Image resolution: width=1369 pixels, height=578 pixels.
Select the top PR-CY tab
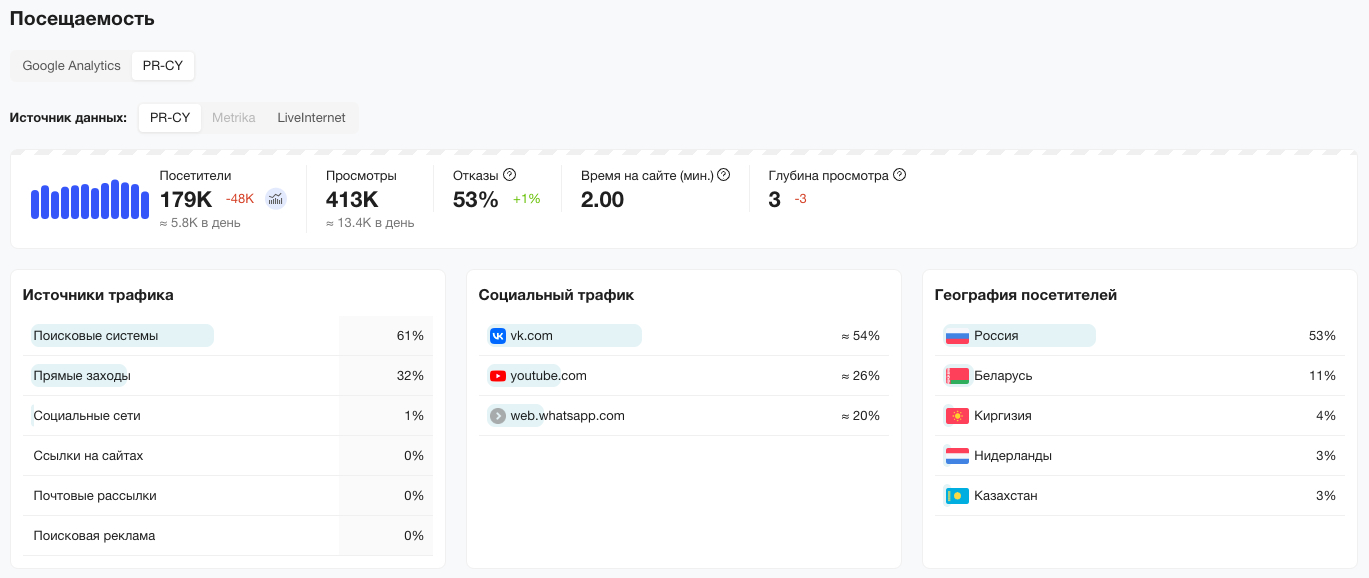pyautogui.click(x=163, y=66)
